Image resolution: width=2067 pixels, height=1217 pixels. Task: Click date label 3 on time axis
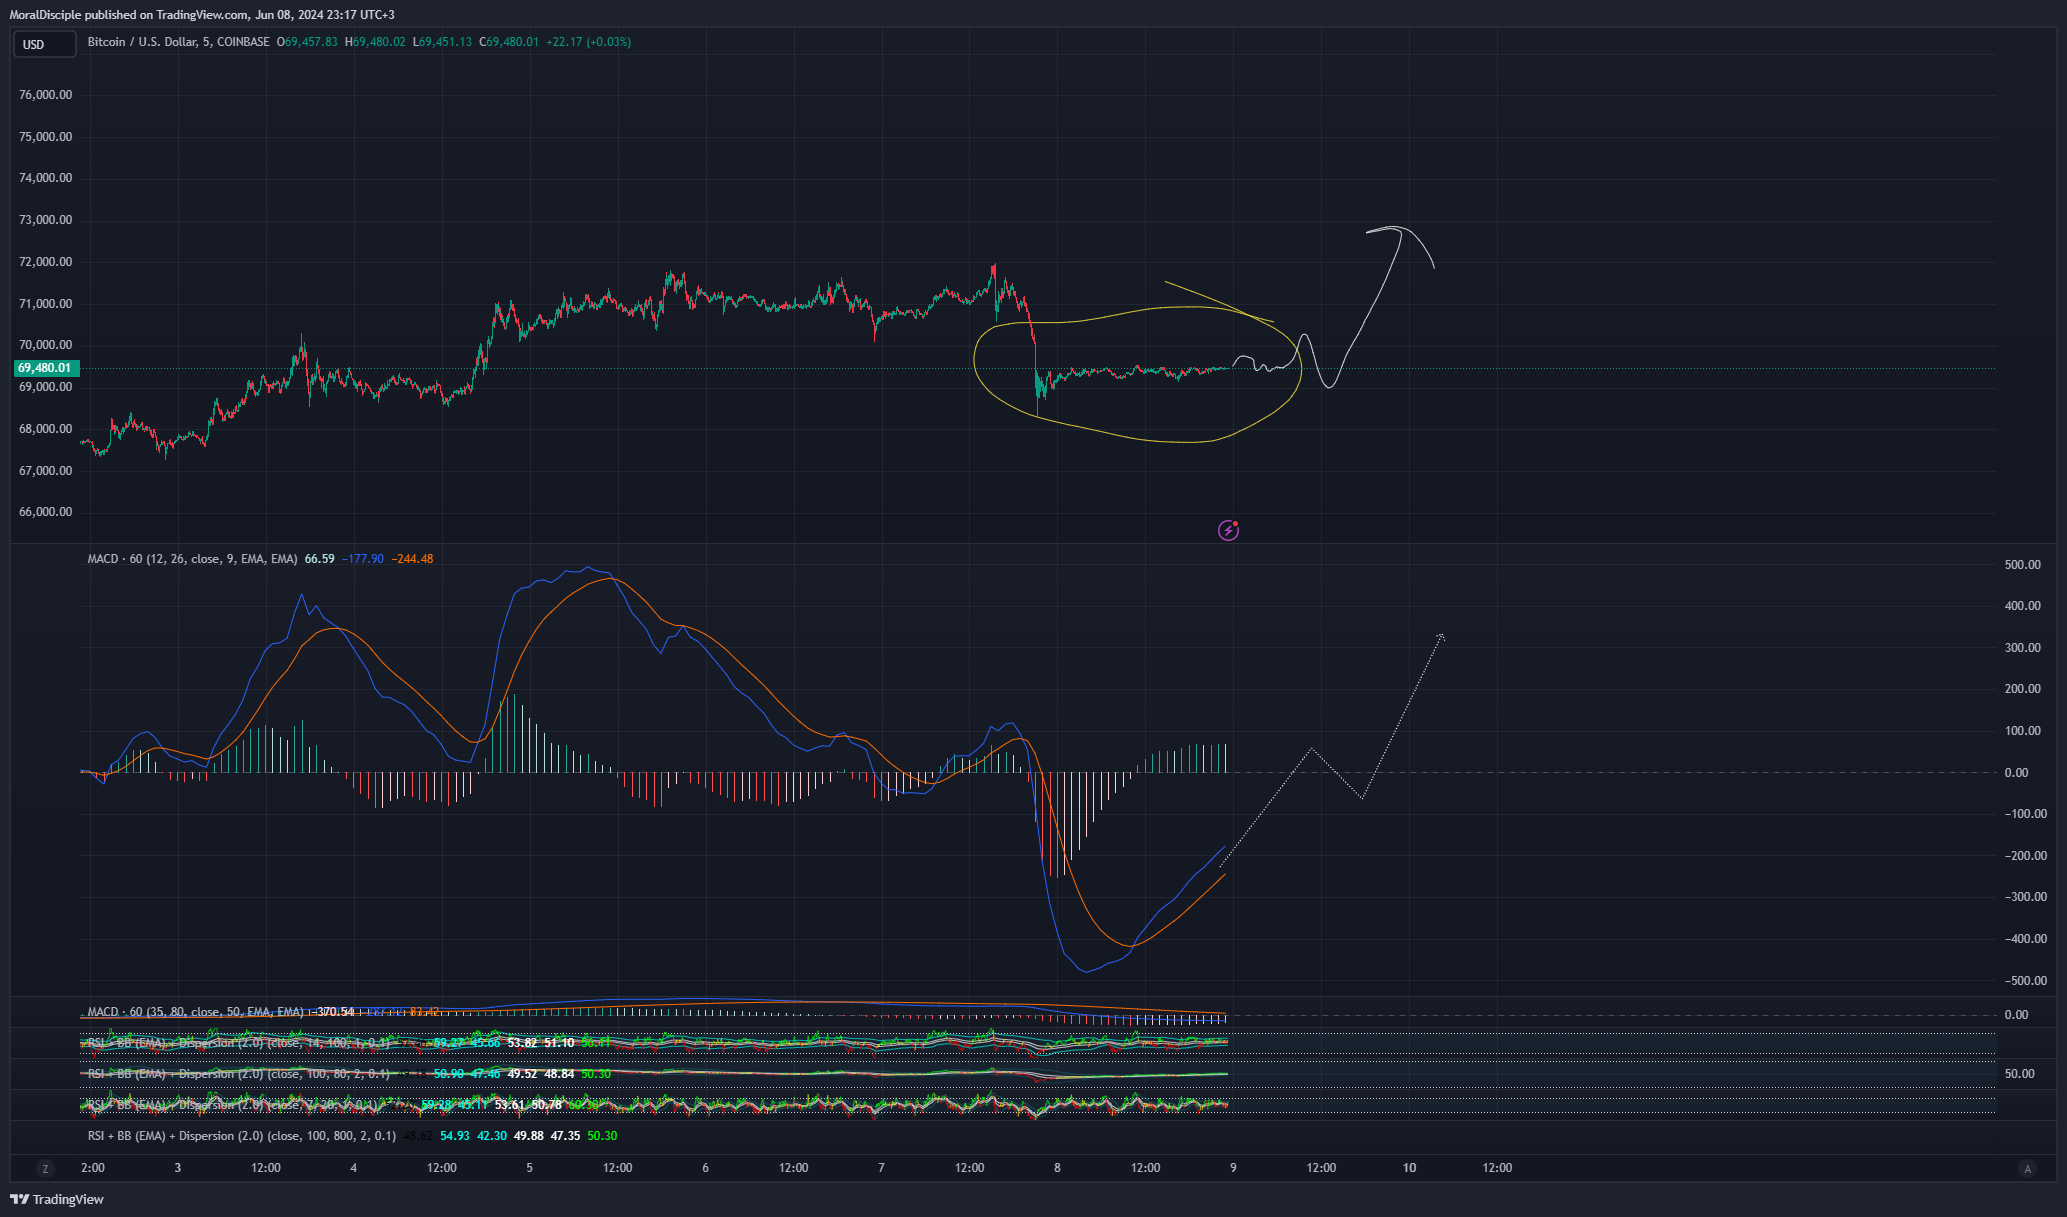[x=178, y=1168]
